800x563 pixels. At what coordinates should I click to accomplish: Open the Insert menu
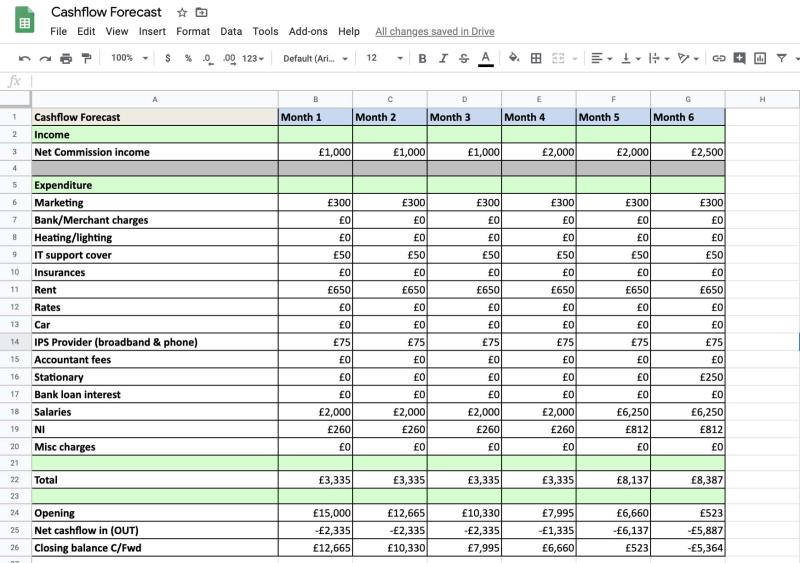[152, 32]
